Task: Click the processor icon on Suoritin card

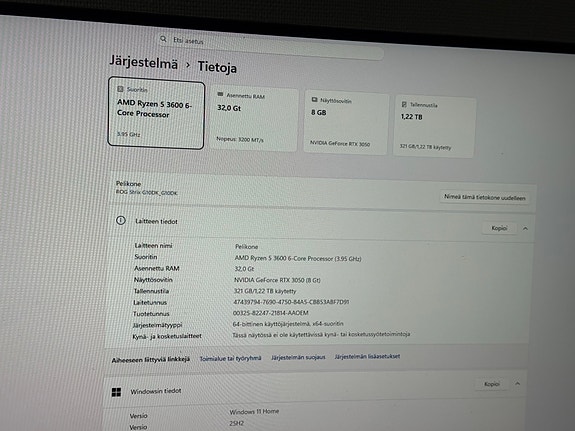Action: tap(120, 89)
